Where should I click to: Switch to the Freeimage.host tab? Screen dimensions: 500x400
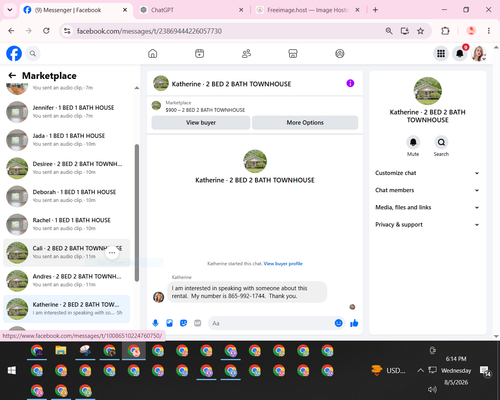[x=308, y=10]
